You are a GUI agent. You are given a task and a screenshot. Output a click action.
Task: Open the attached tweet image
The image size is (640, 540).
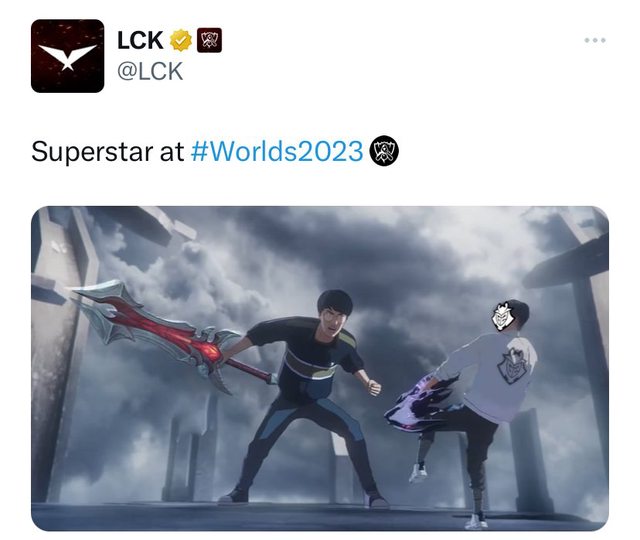320,368
